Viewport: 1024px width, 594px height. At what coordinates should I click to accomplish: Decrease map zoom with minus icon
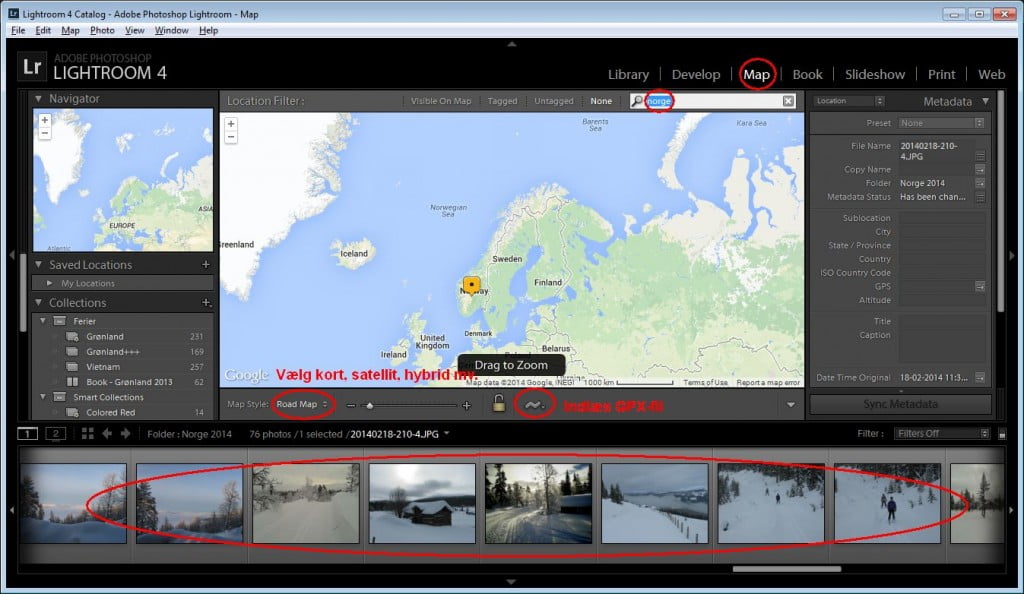pyautogui.click(x=351, y=405)
